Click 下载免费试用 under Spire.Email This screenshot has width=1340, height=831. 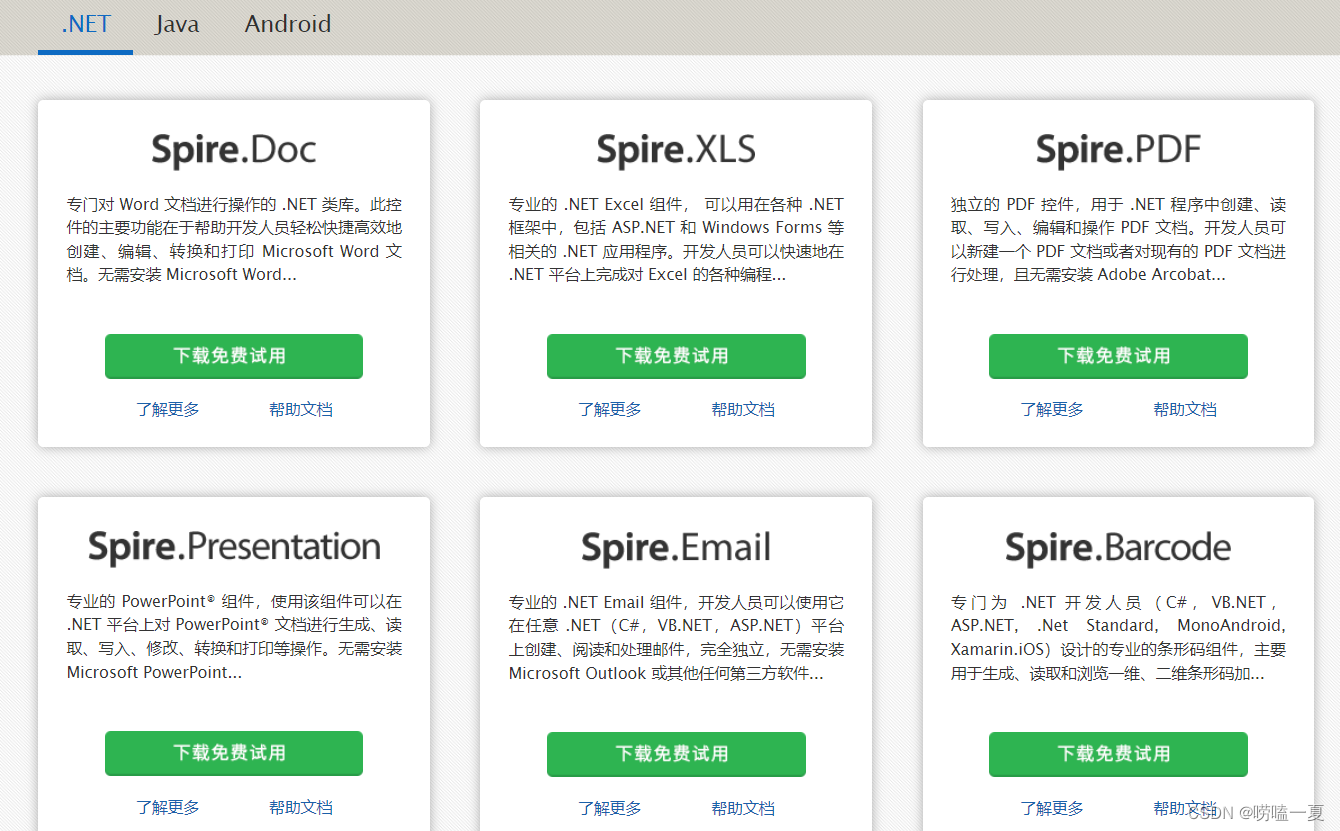(676, 754)
